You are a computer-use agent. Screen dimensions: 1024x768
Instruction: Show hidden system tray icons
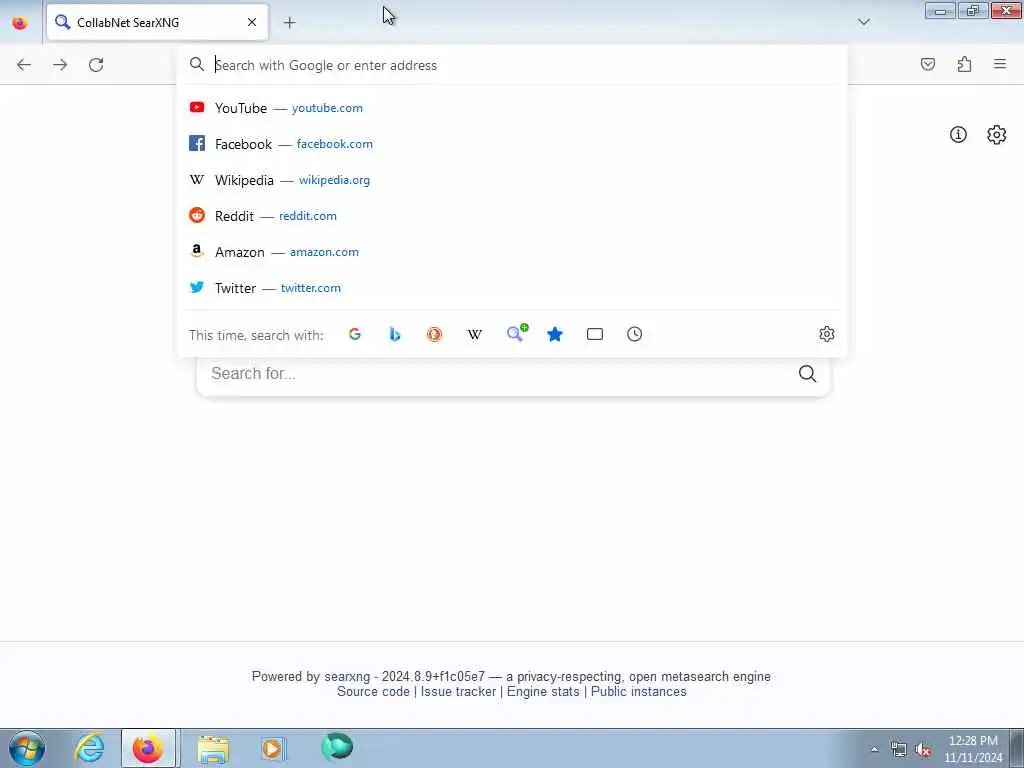click(x=874, y=749)
